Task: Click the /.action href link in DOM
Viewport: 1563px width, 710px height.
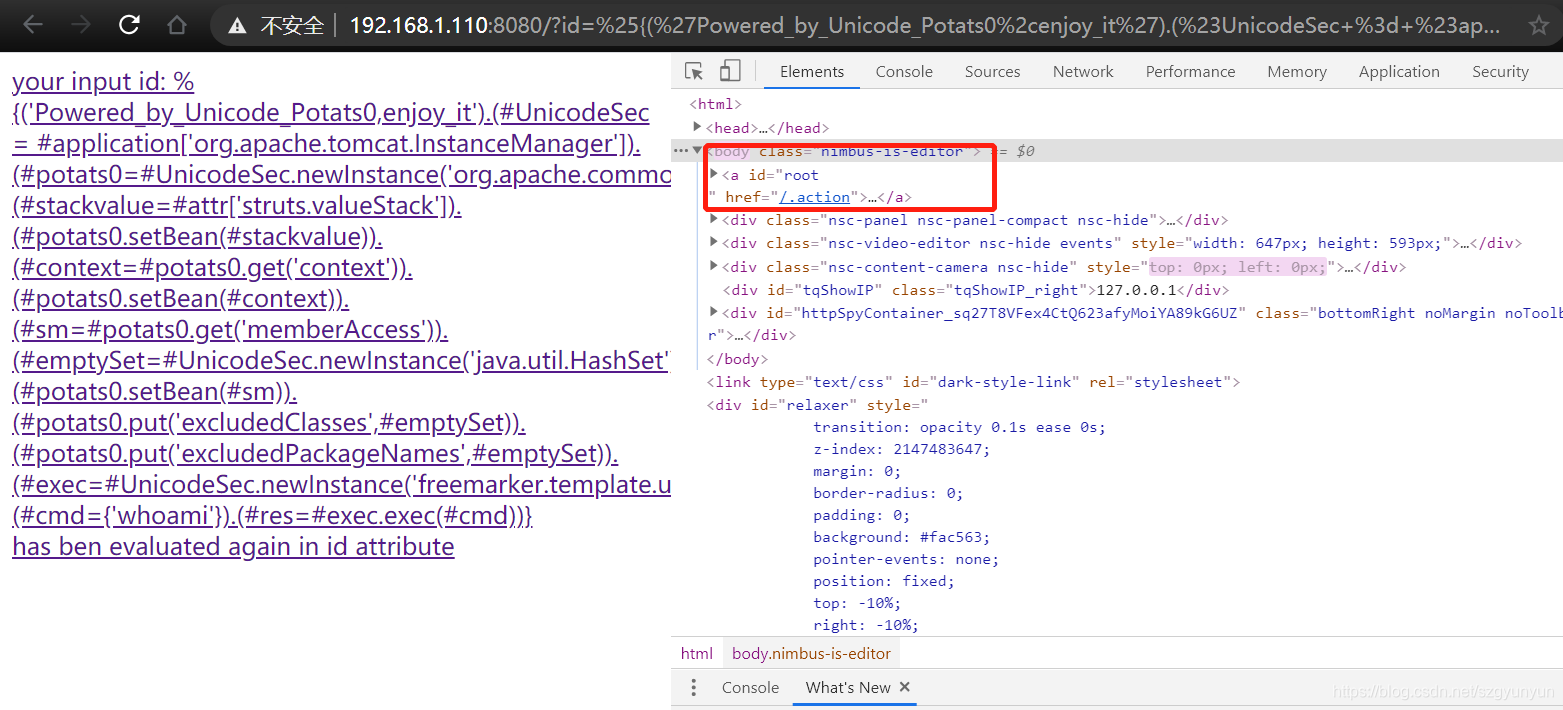Action: 815,197
